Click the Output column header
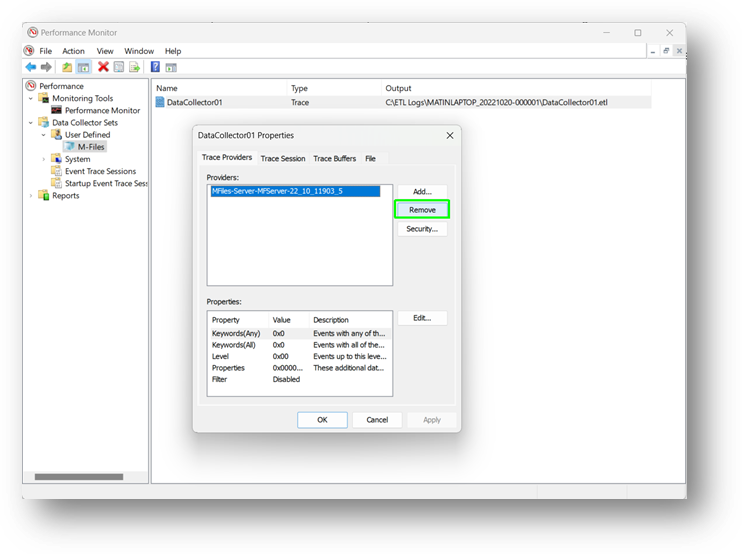This screenshot has width=742, height=554. tap(516, 88)
